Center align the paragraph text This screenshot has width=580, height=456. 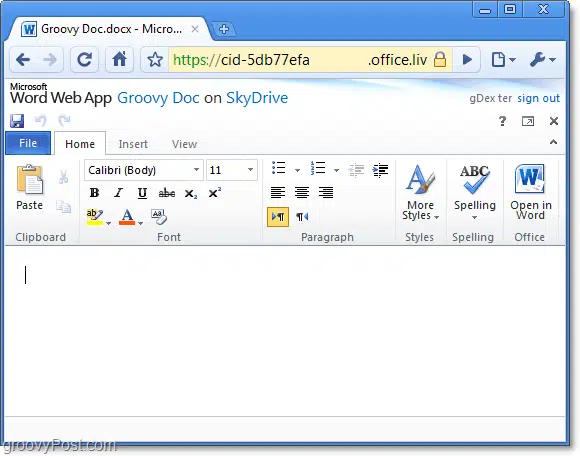pos(302,193)
